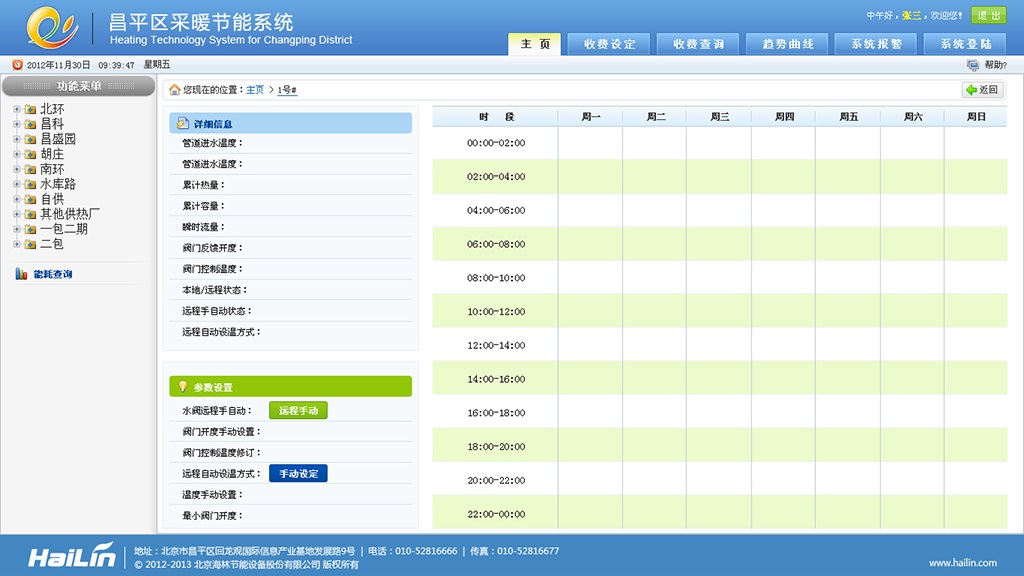The width and height of the screenshot is (1024, 576).
Task: Click the 北环 folder icon
Action: (x=30, y=109)
